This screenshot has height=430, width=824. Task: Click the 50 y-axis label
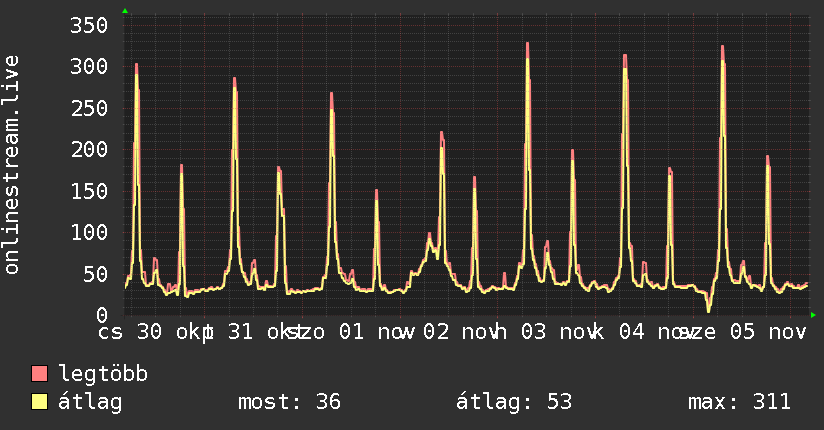95,274
